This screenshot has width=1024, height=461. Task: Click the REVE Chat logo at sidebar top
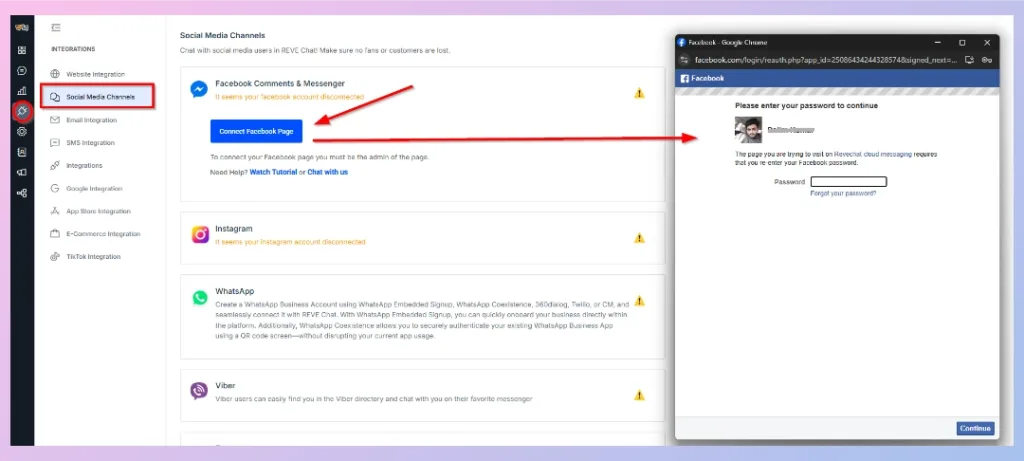22,27
